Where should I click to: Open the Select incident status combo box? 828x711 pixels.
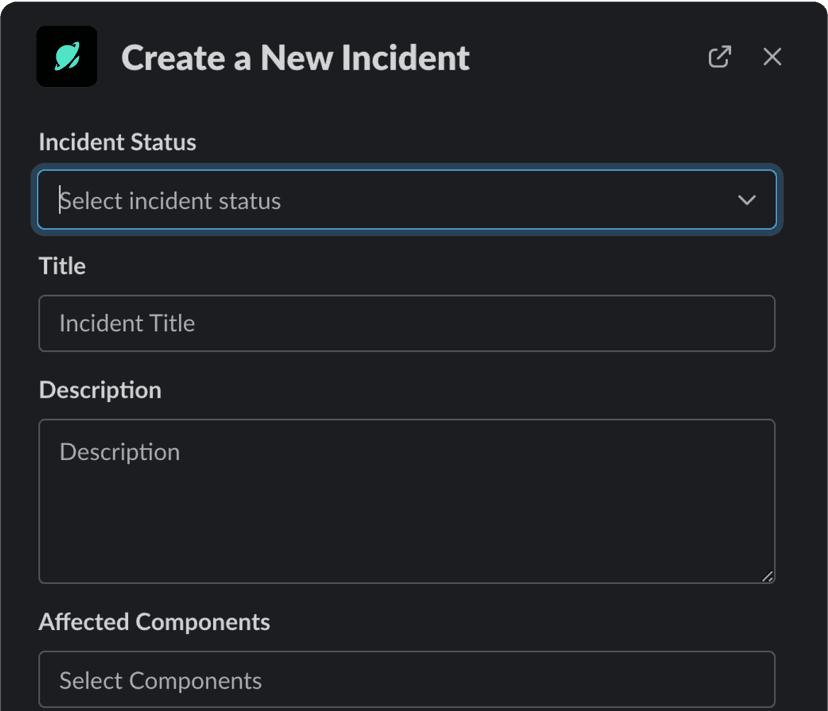click(407, 200)
